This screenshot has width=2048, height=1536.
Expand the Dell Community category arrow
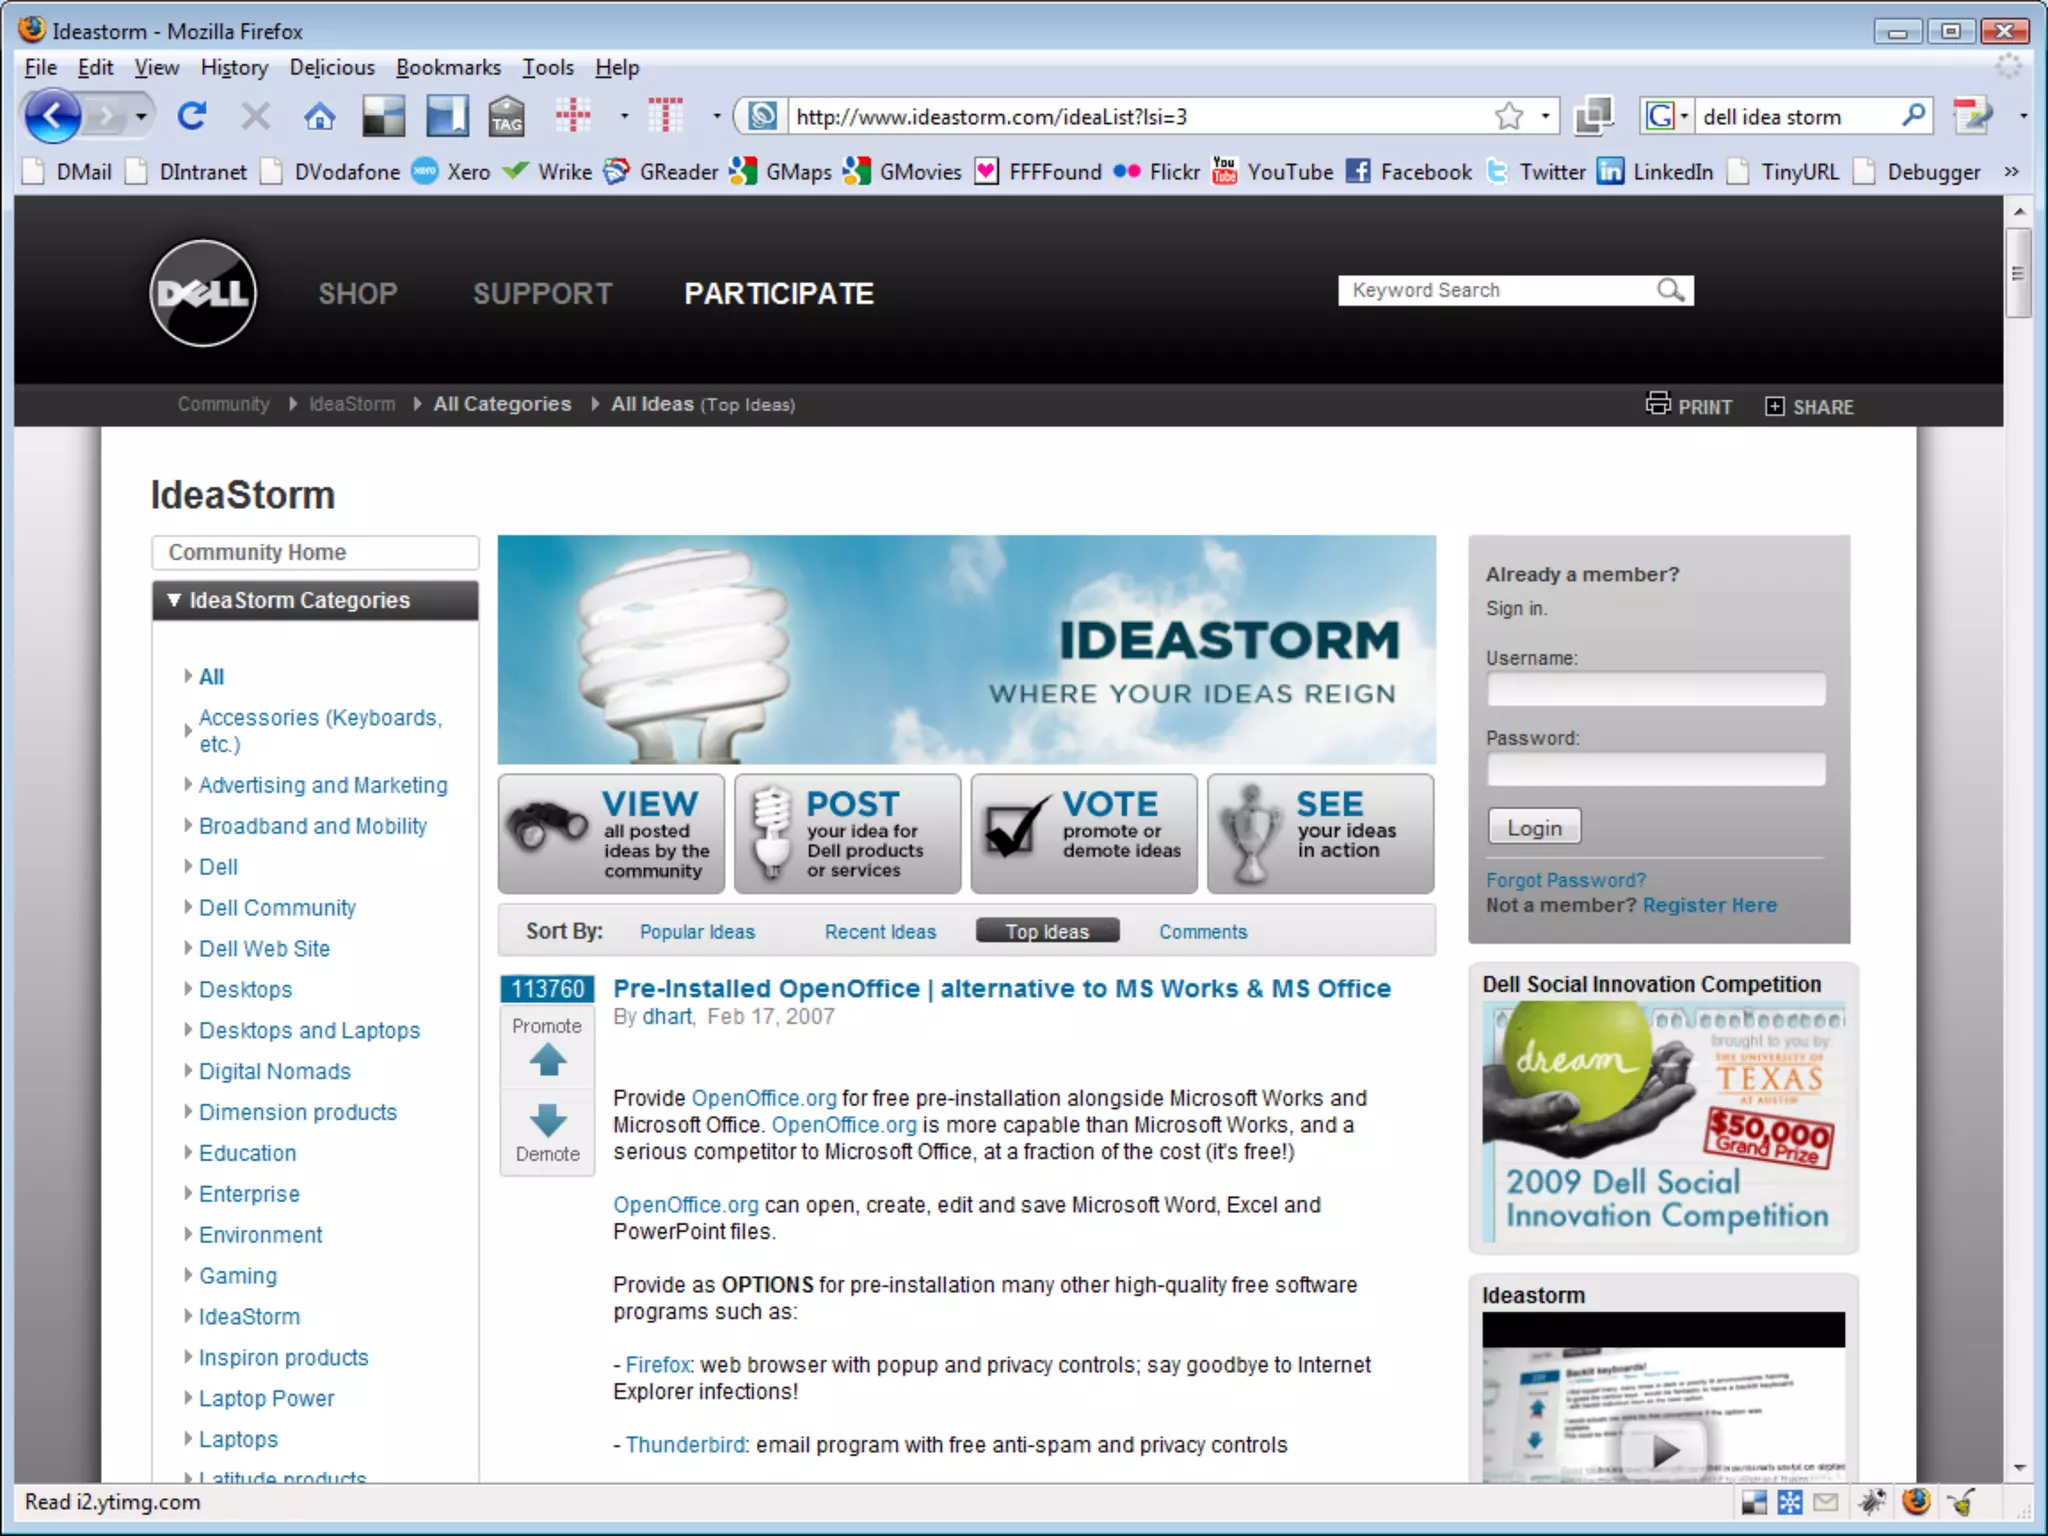click(x=188, y=907)
